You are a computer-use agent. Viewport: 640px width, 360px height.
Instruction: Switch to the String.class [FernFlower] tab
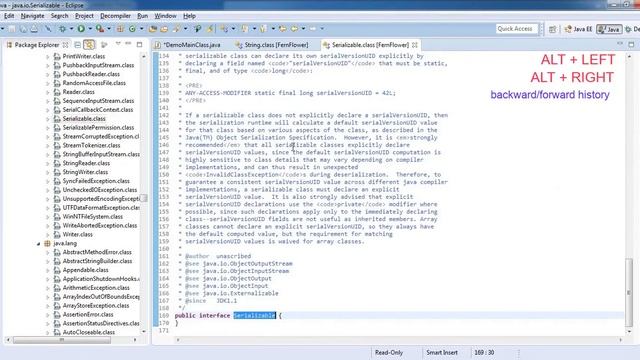coord(272,45)
